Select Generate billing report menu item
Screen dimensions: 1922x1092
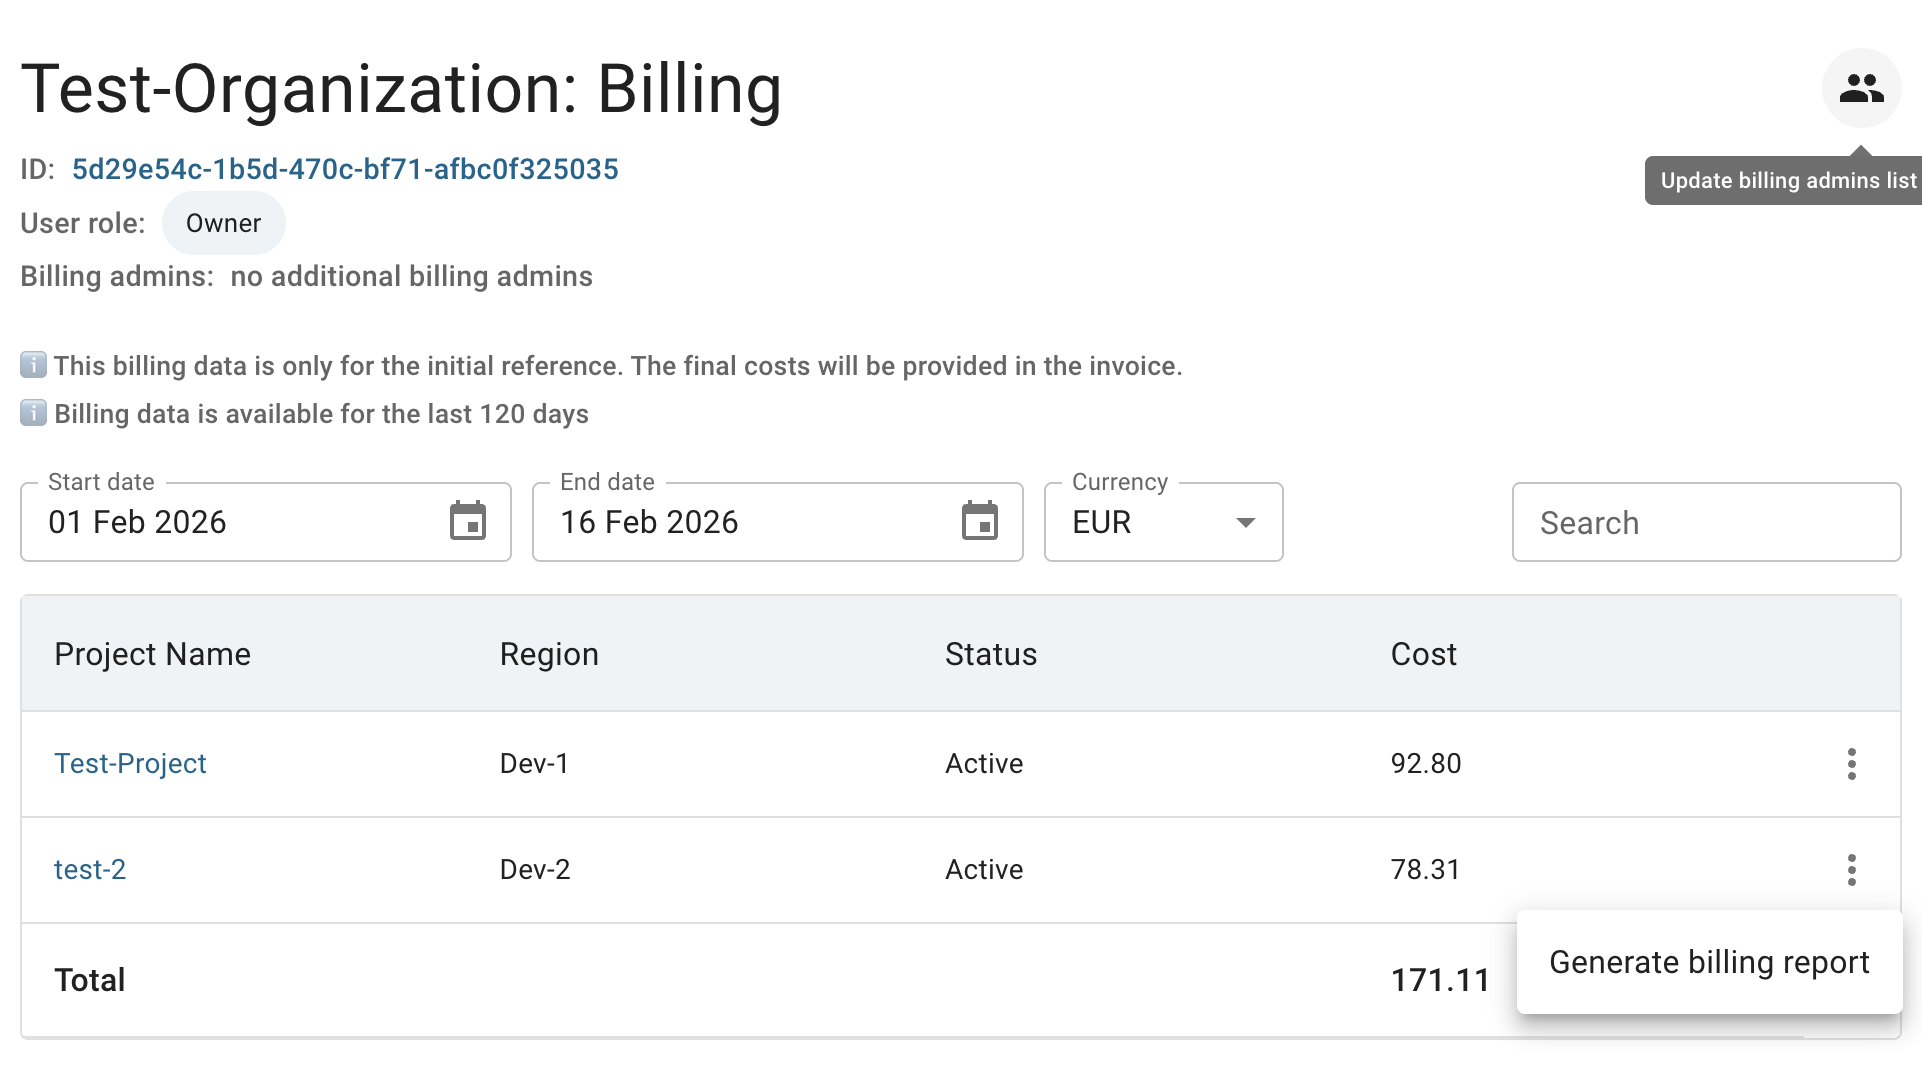point(1708,962)
